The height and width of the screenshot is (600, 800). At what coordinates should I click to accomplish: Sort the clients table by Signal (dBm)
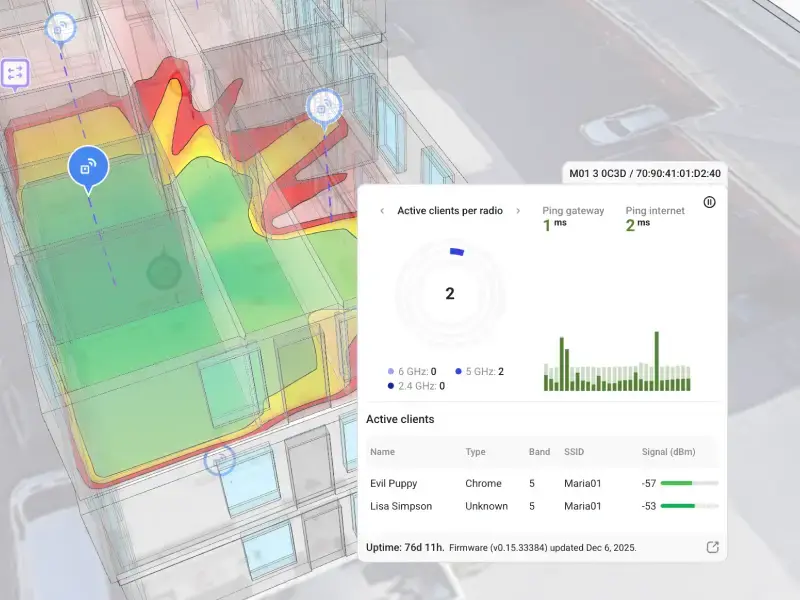tap(667, 452)
